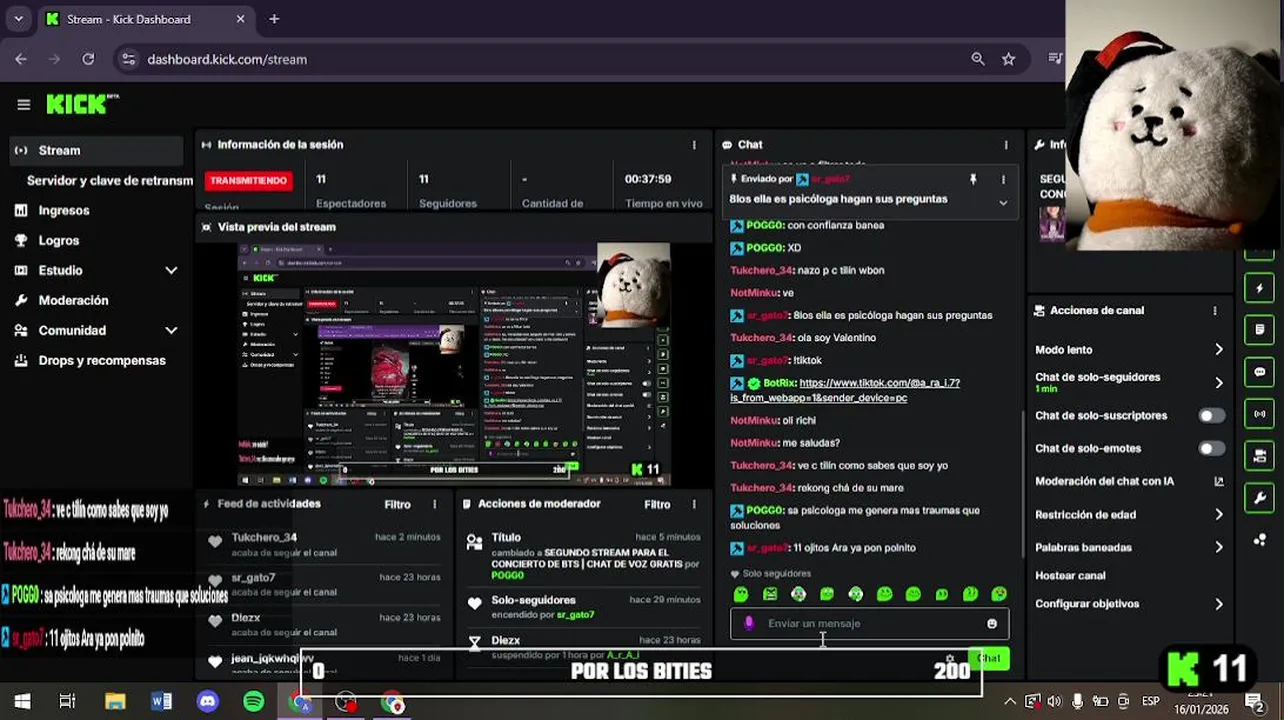Open Discord from taskbar
1284x720 pixels.
tap(208, 702)
